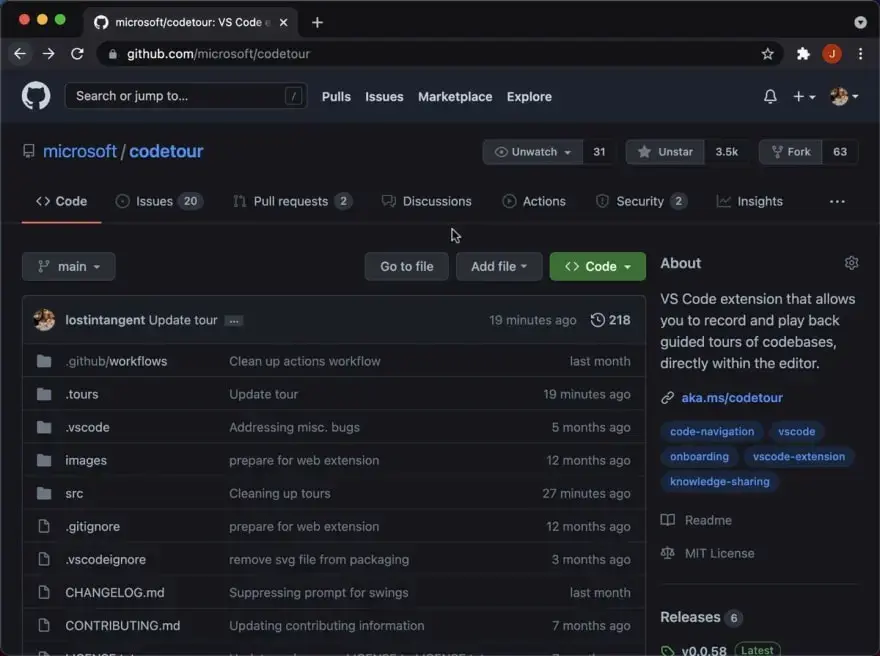View the 63 forks count
This screenshot has height=656, width=880.
pyautogui.click(x=840, y=152)
